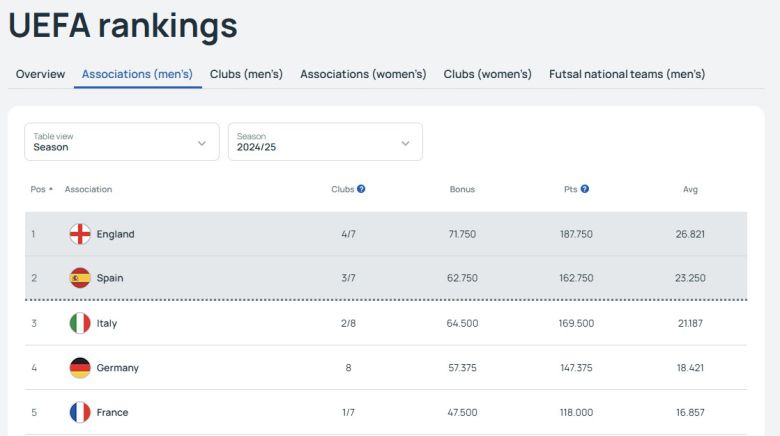
Task: Open the Table view dropdown
Action: [121, 142]
